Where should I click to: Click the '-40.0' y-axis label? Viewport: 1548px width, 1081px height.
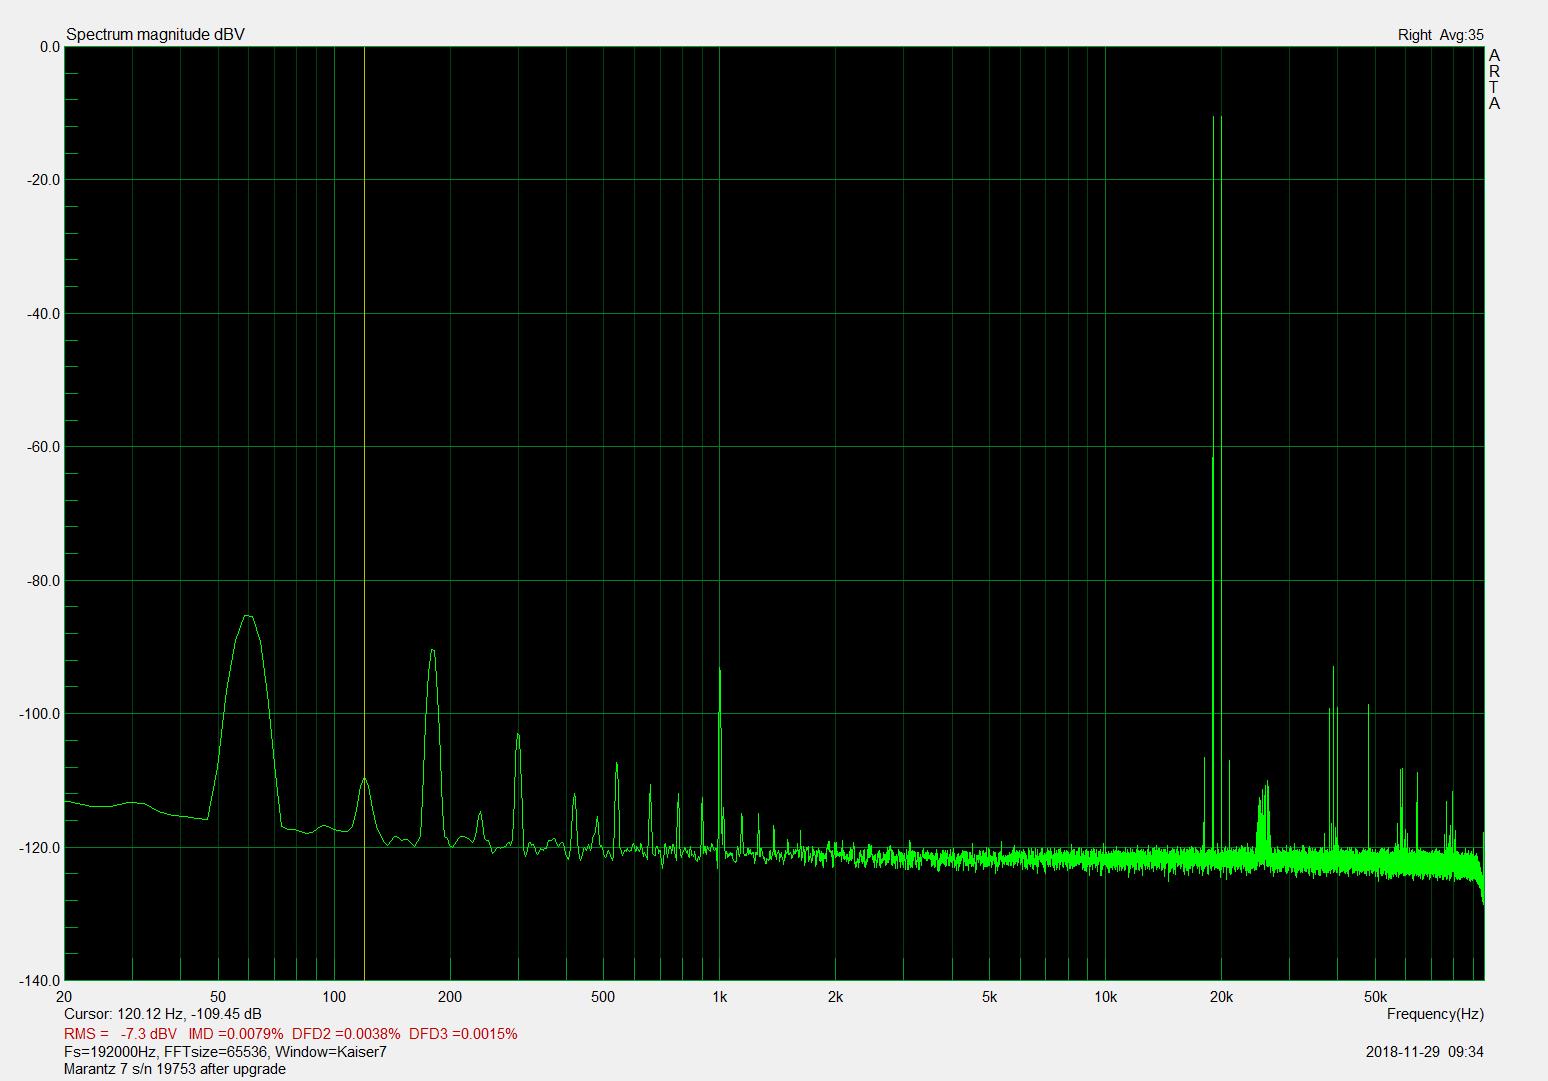(x=44, y=314)
